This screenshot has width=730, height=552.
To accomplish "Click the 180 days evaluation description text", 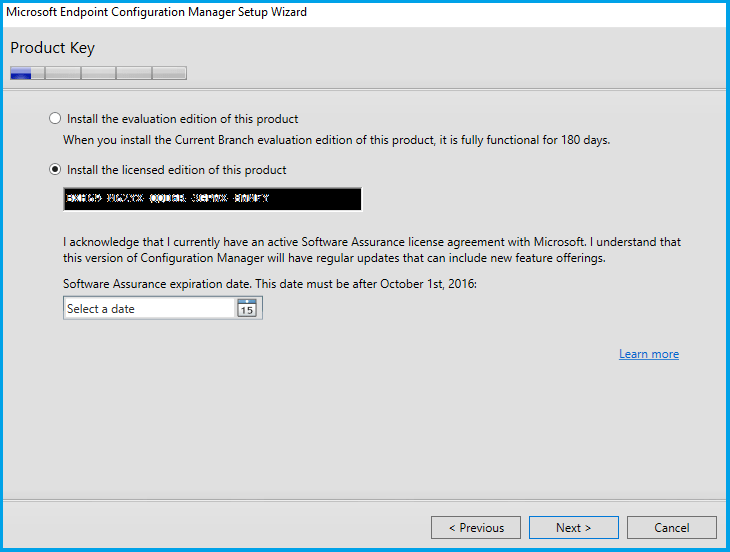I will pos(336,140).
